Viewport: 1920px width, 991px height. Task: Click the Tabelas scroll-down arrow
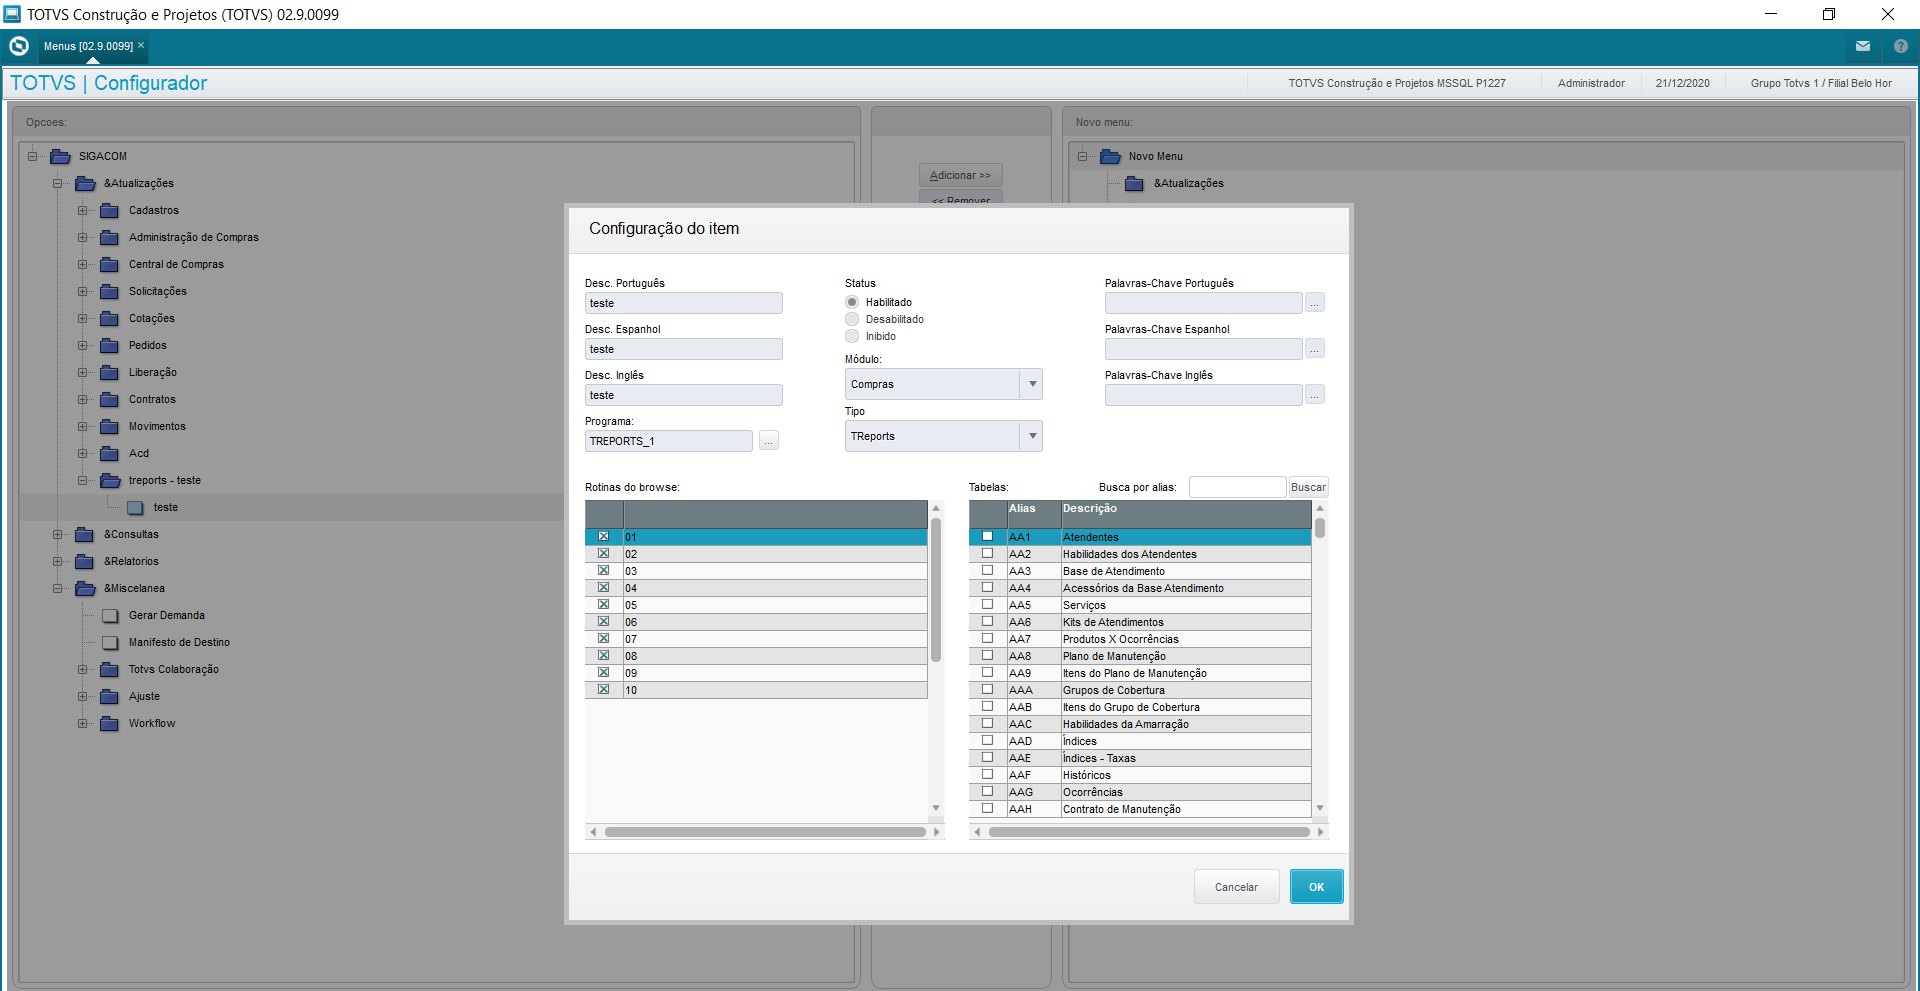1320,808
